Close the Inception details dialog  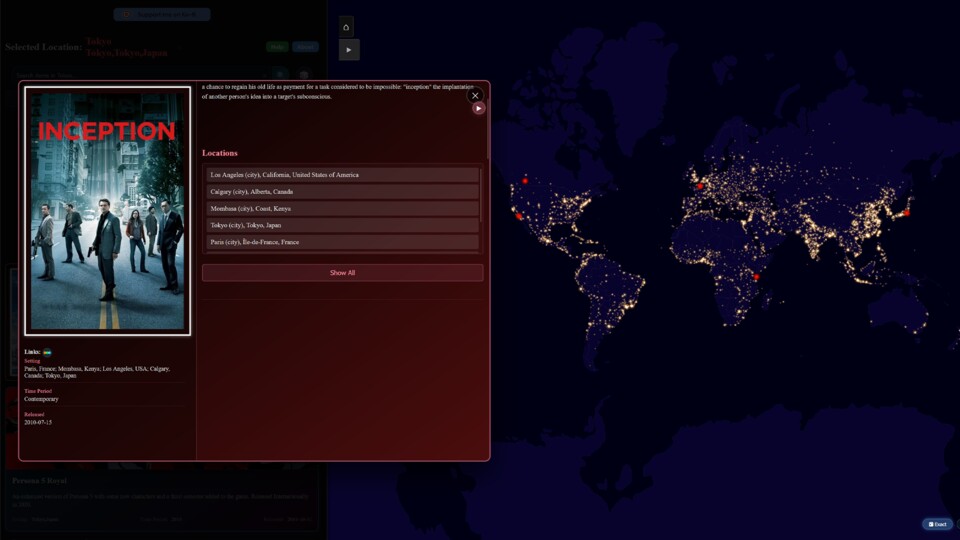click(475, 96)
